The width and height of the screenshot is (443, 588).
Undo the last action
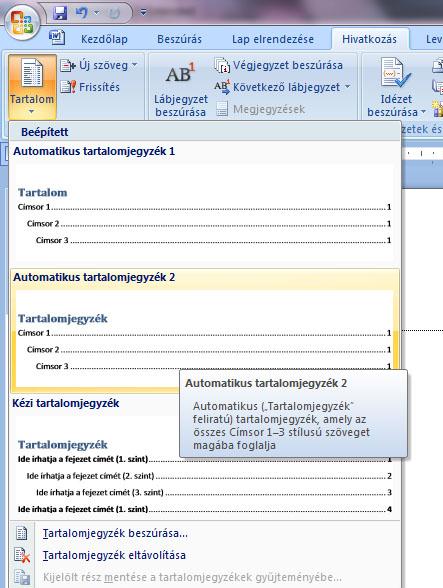(81, 13)
